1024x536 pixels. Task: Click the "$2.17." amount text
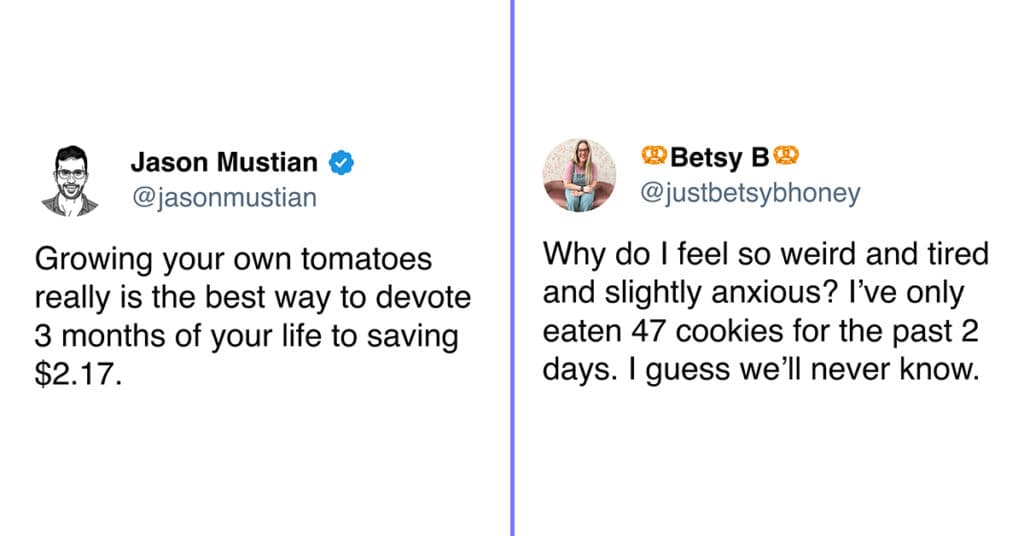78,374
